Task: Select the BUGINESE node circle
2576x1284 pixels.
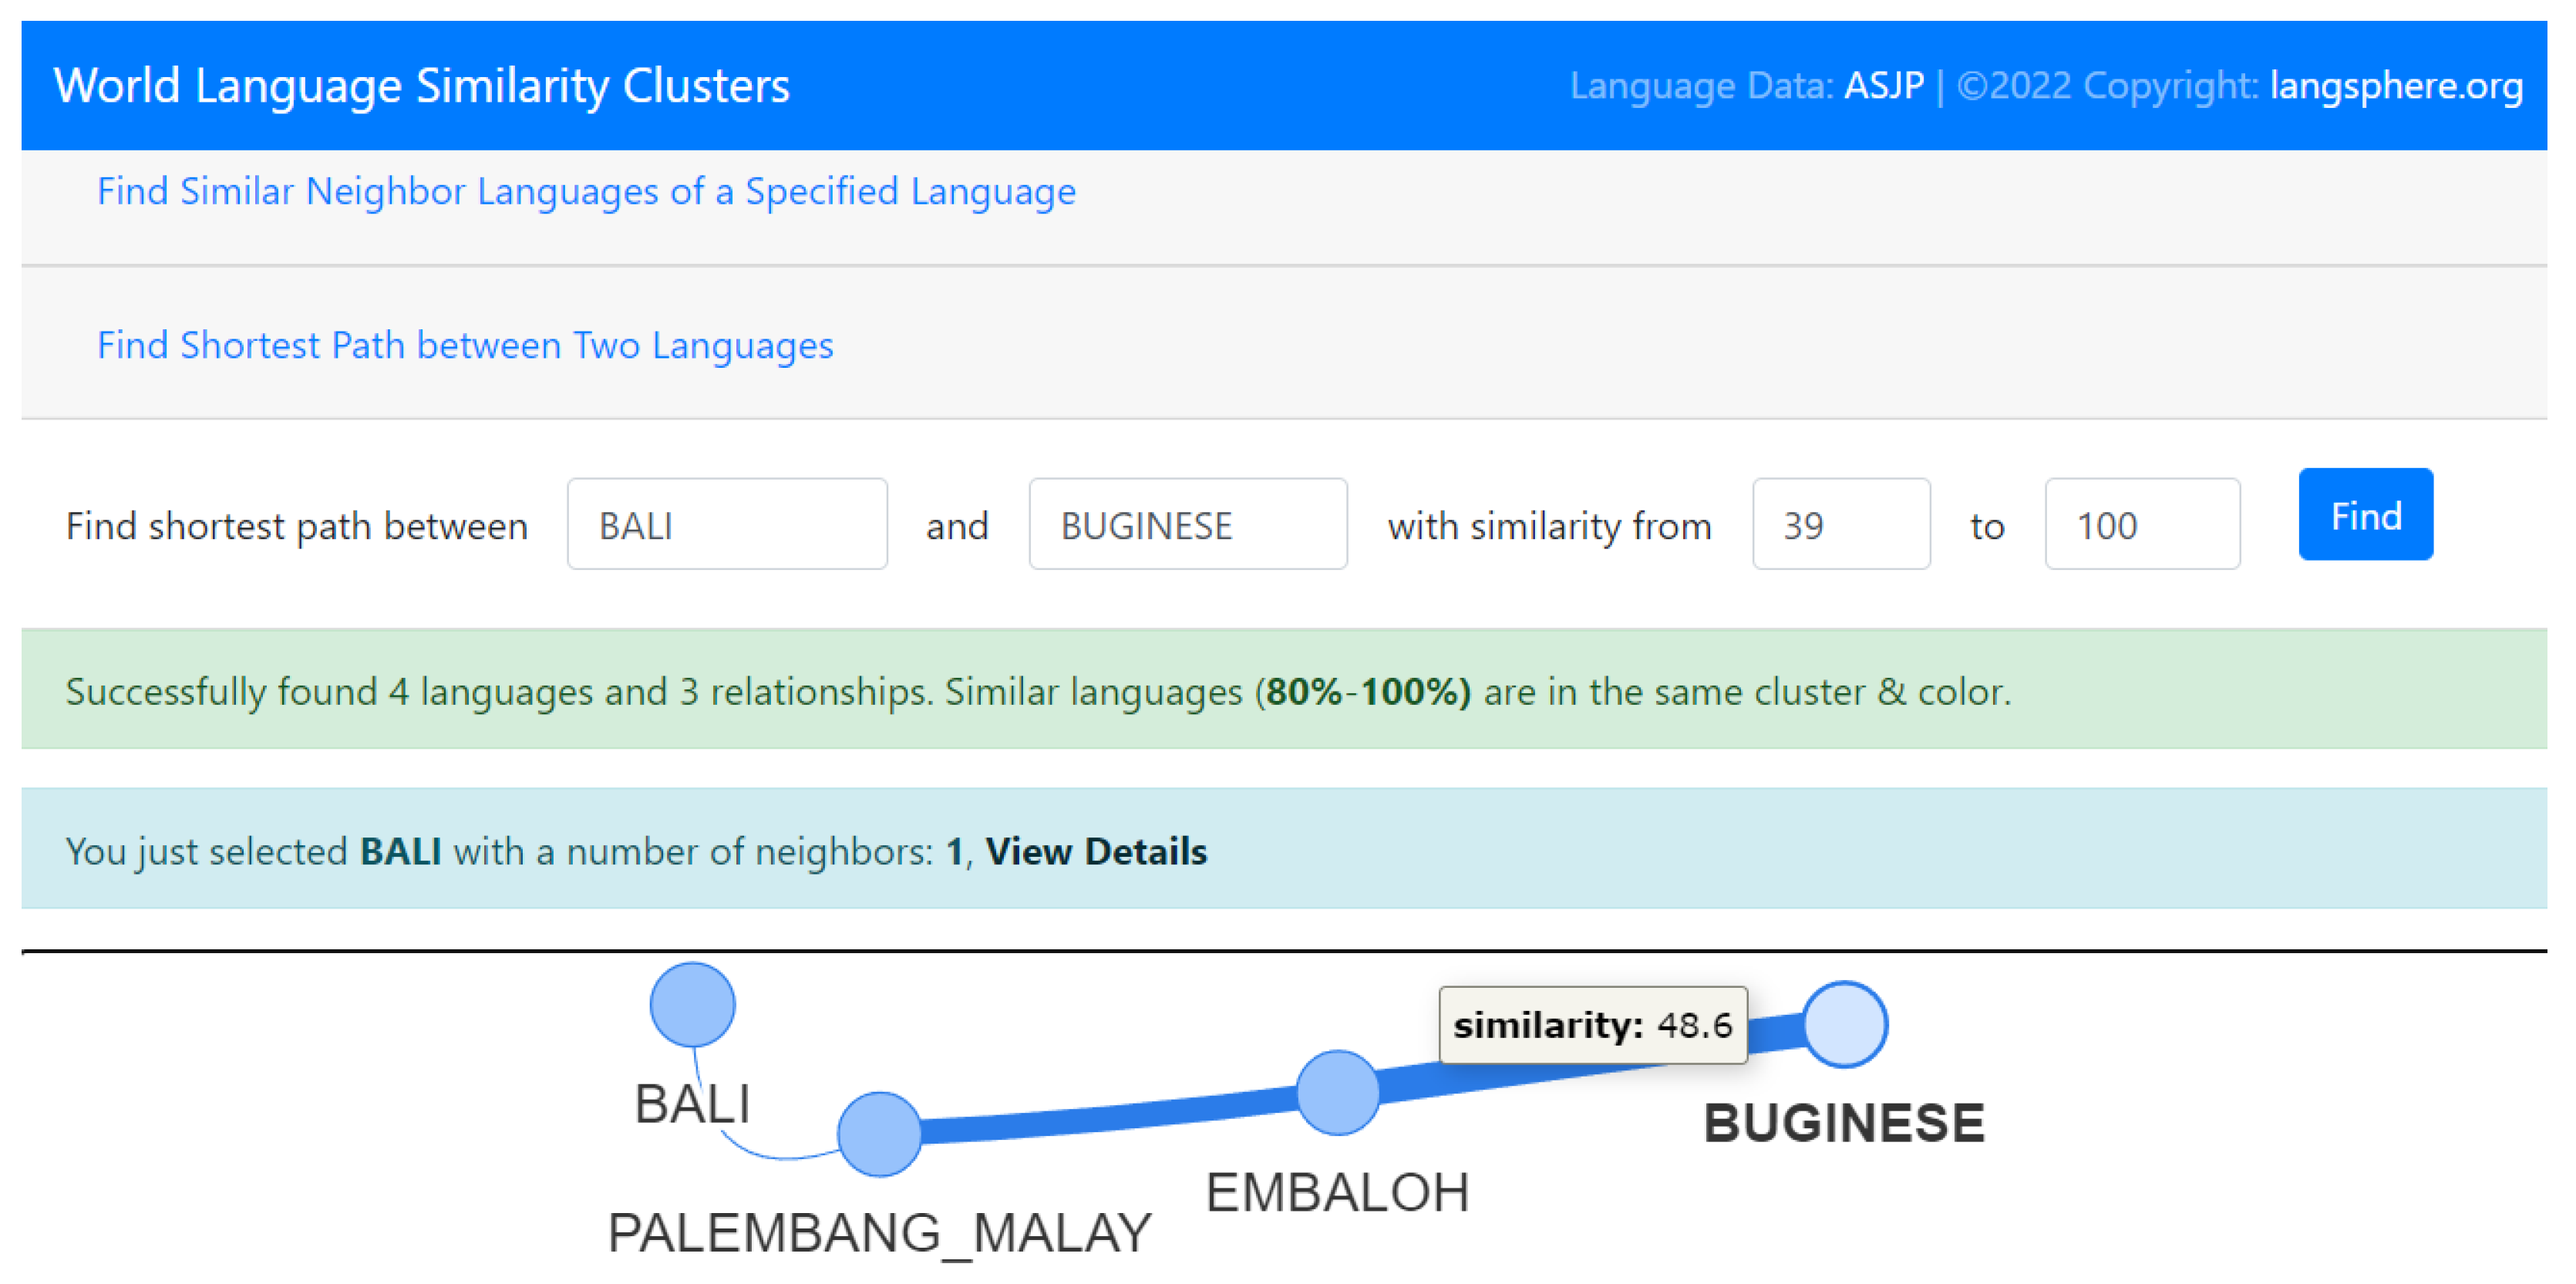Action: coord(1845,1024)
